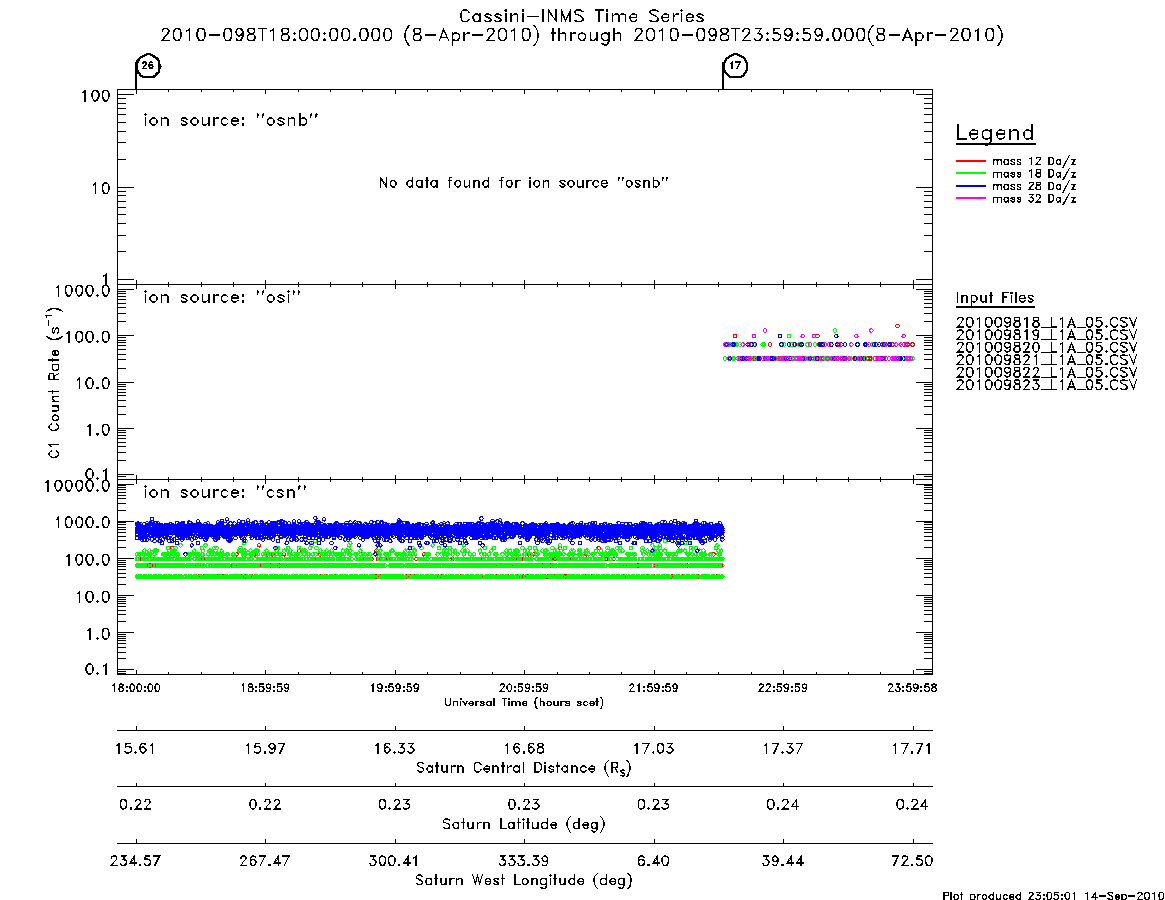
Task: Click the dense blue mass 28 data band
Action: pos(429,531)
